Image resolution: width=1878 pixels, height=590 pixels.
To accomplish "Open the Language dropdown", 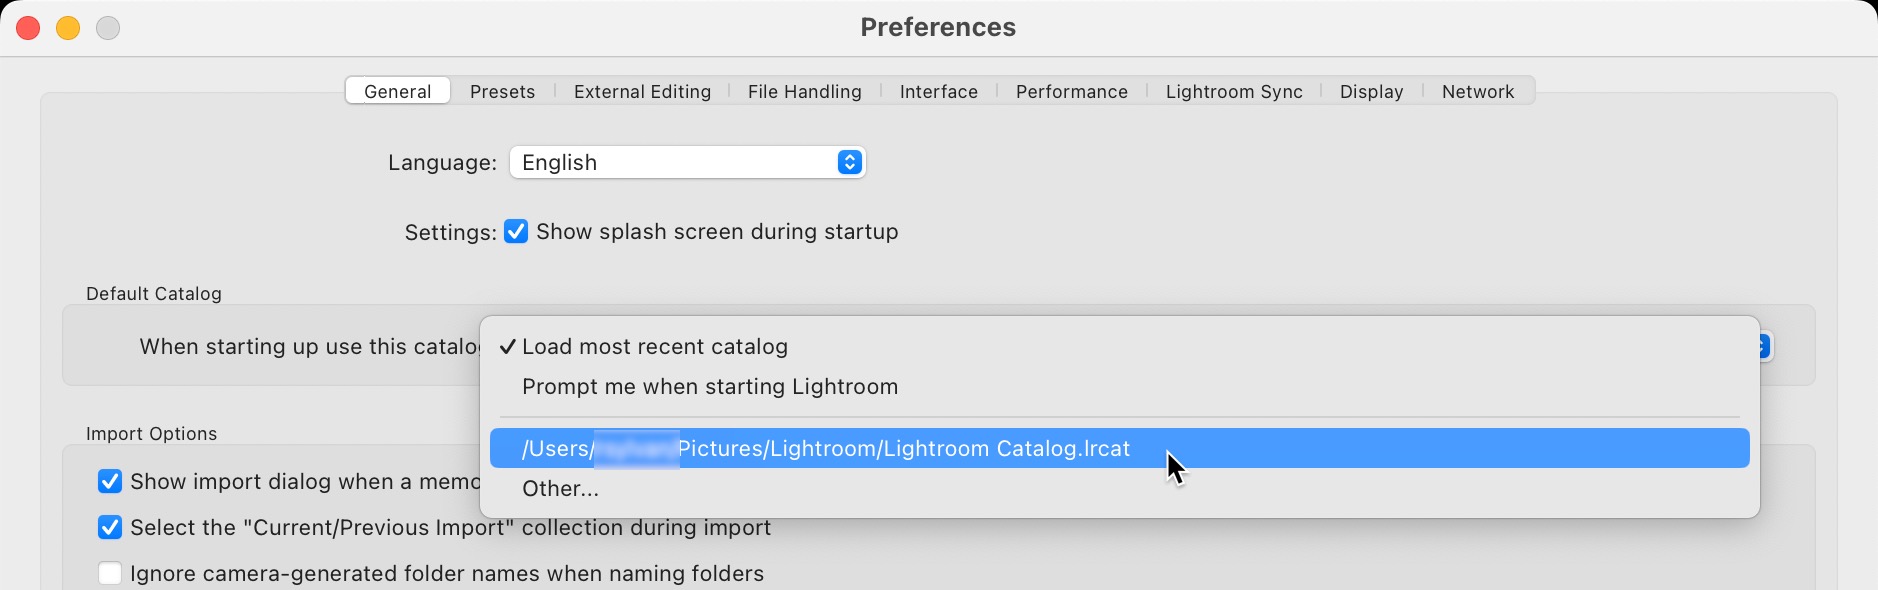I will point(686,162).
